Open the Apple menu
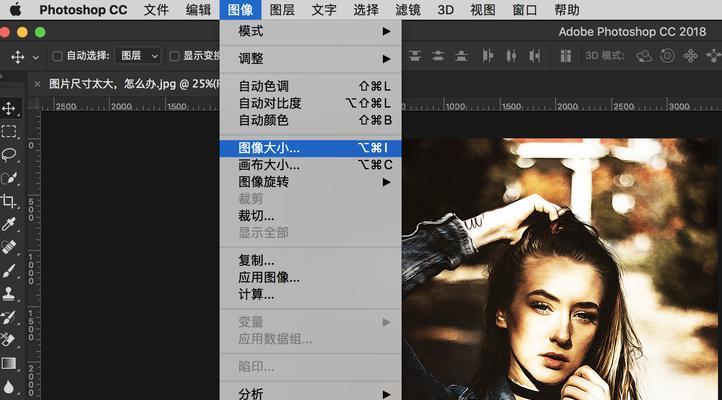The width and height of the screenshot is (722, 400). pyautogui.click(x=16, y=10)
